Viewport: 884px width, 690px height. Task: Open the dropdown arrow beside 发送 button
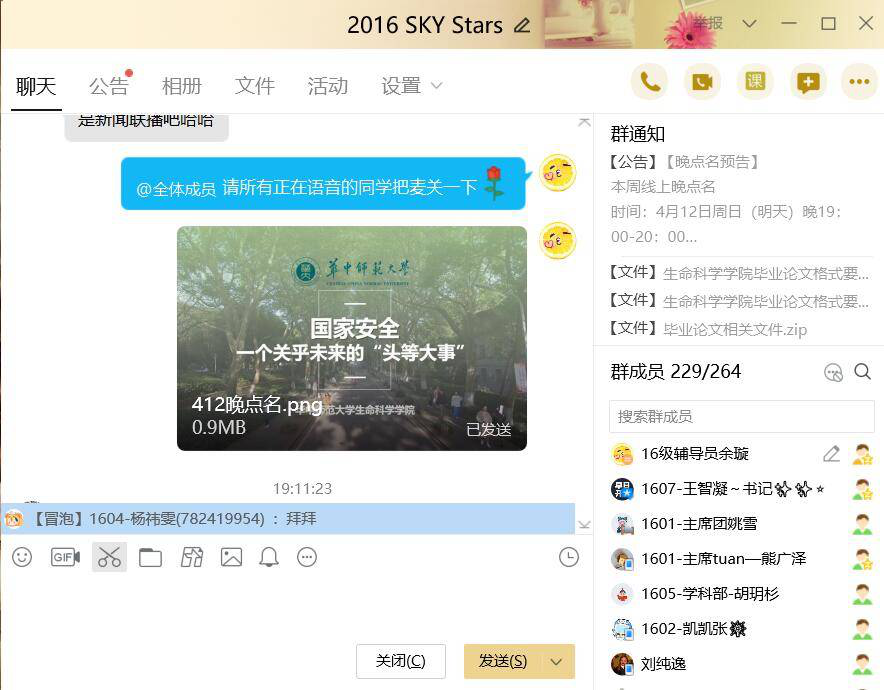557,661
